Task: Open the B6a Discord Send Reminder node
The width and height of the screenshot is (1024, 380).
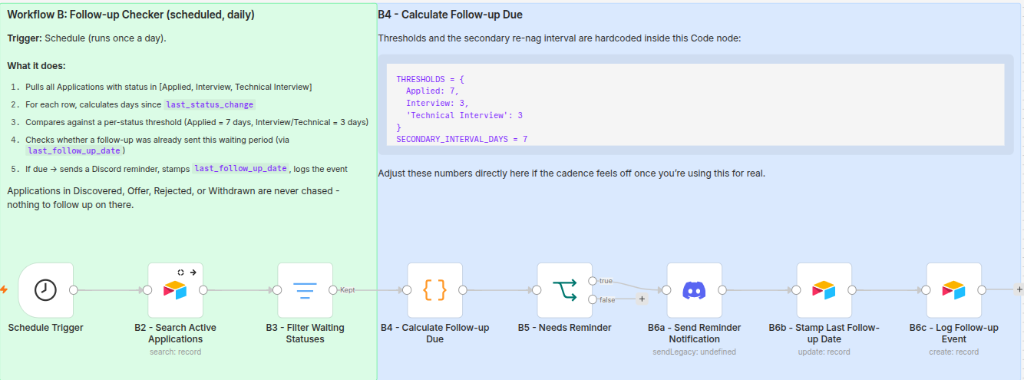Action: point(694,290)
